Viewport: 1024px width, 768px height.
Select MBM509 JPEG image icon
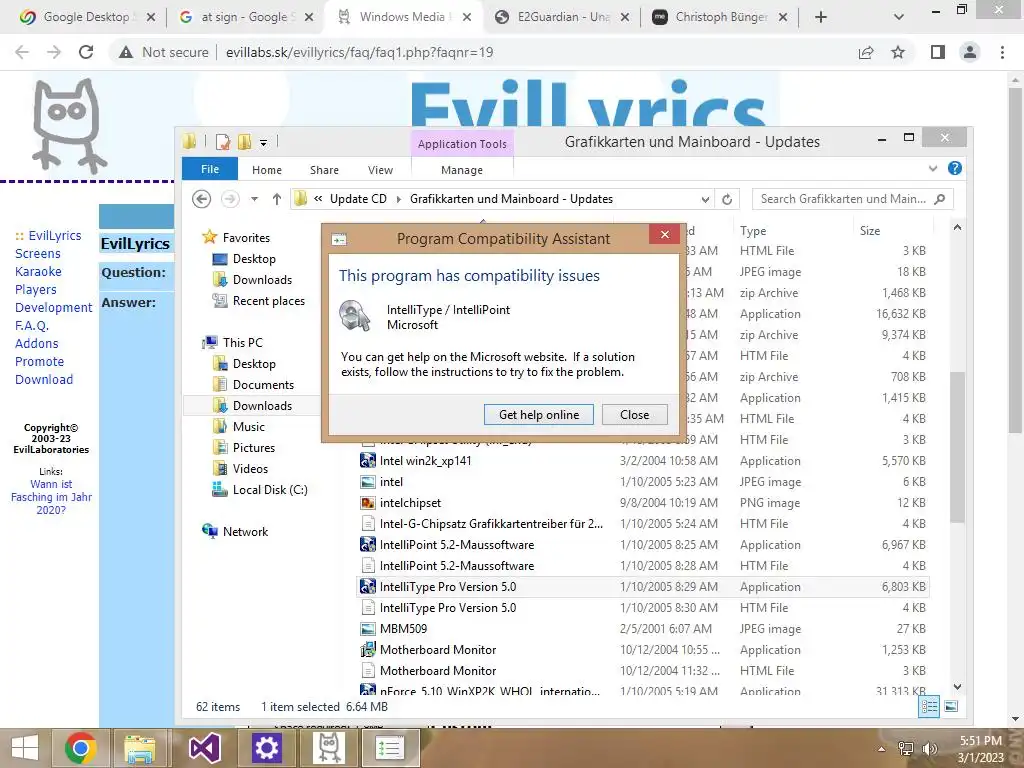[x=368, y=629]
